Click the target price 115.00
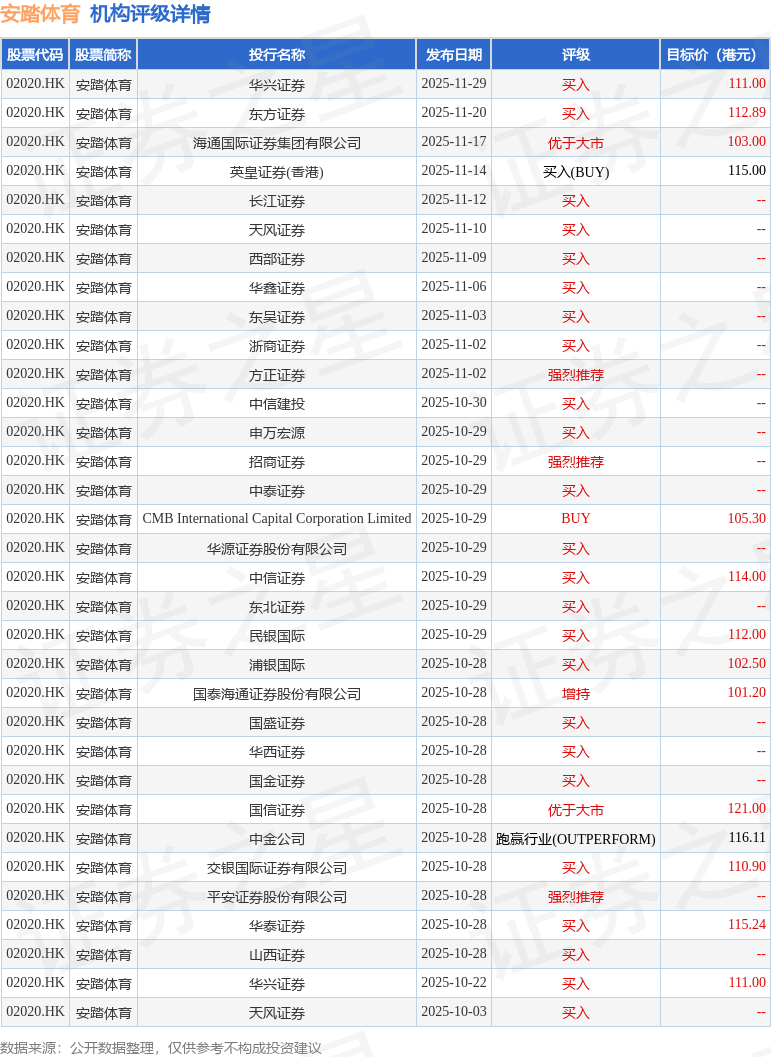The height and width of the screenshot is (1057, 771). tap(747, 171)
